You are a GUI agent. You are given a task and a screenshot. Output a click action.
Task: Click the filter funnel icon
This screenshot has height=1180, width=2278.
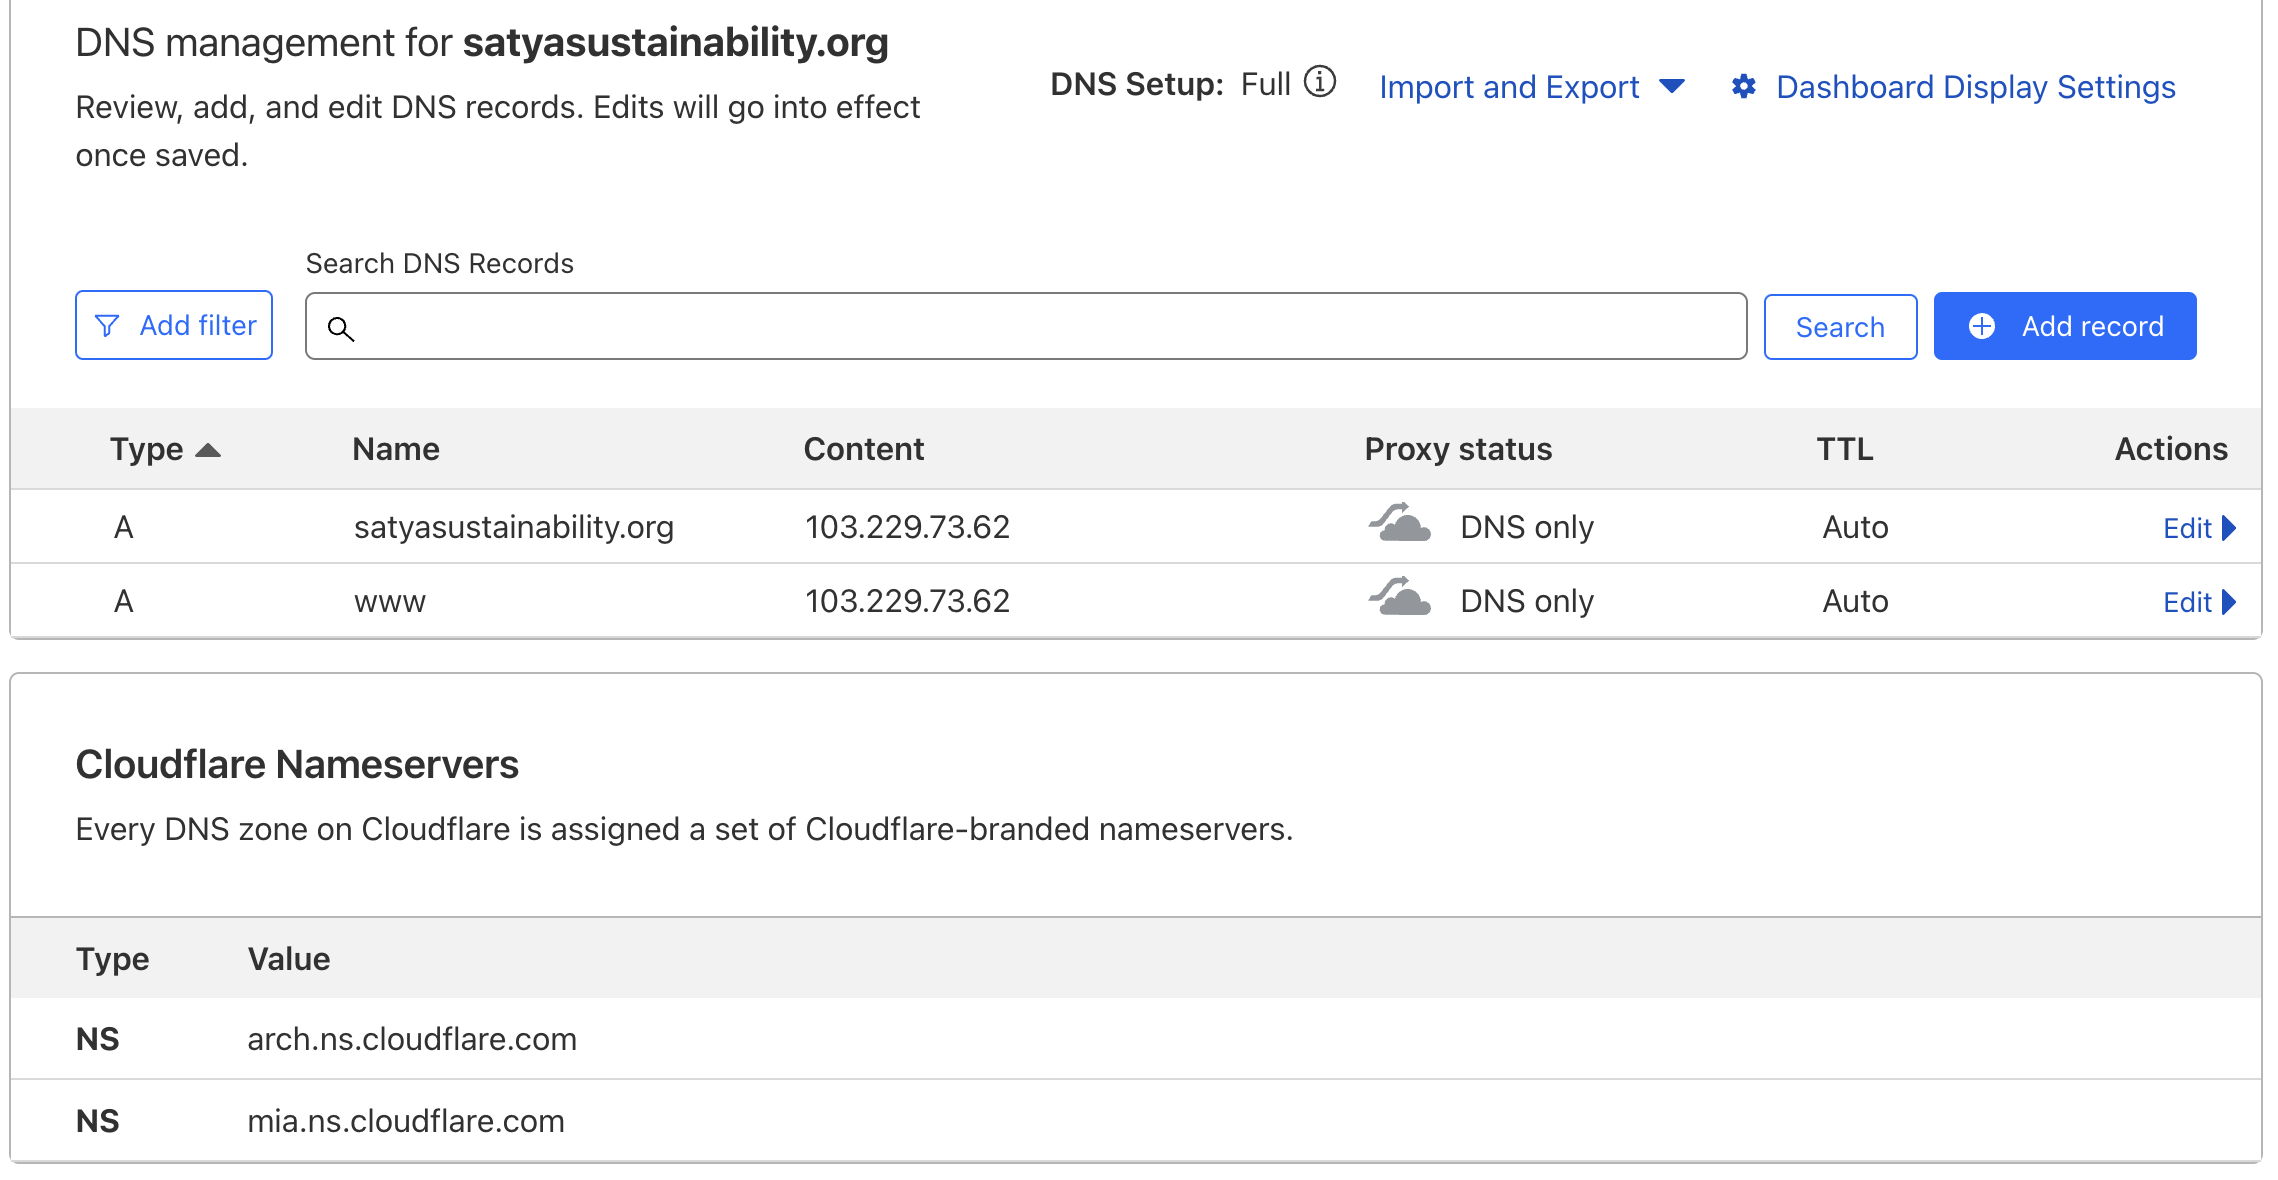107,326
